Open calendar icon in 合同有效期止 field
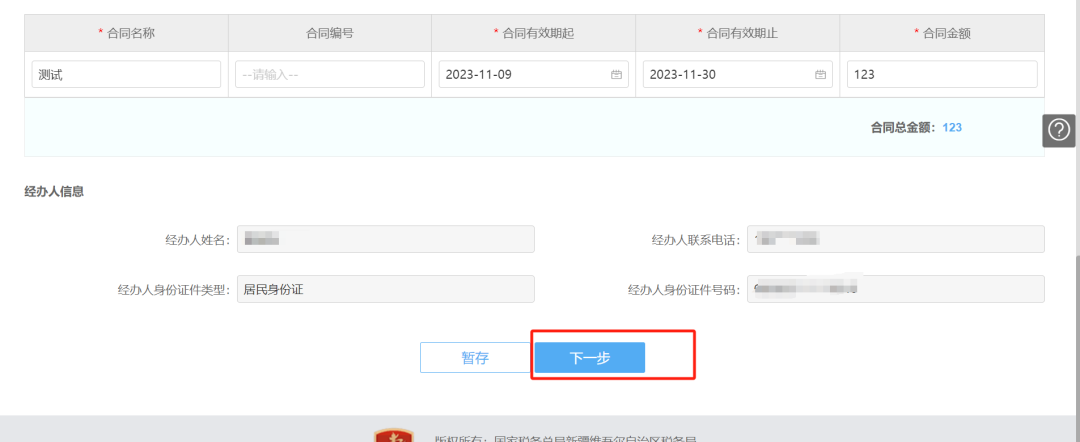 820,74
